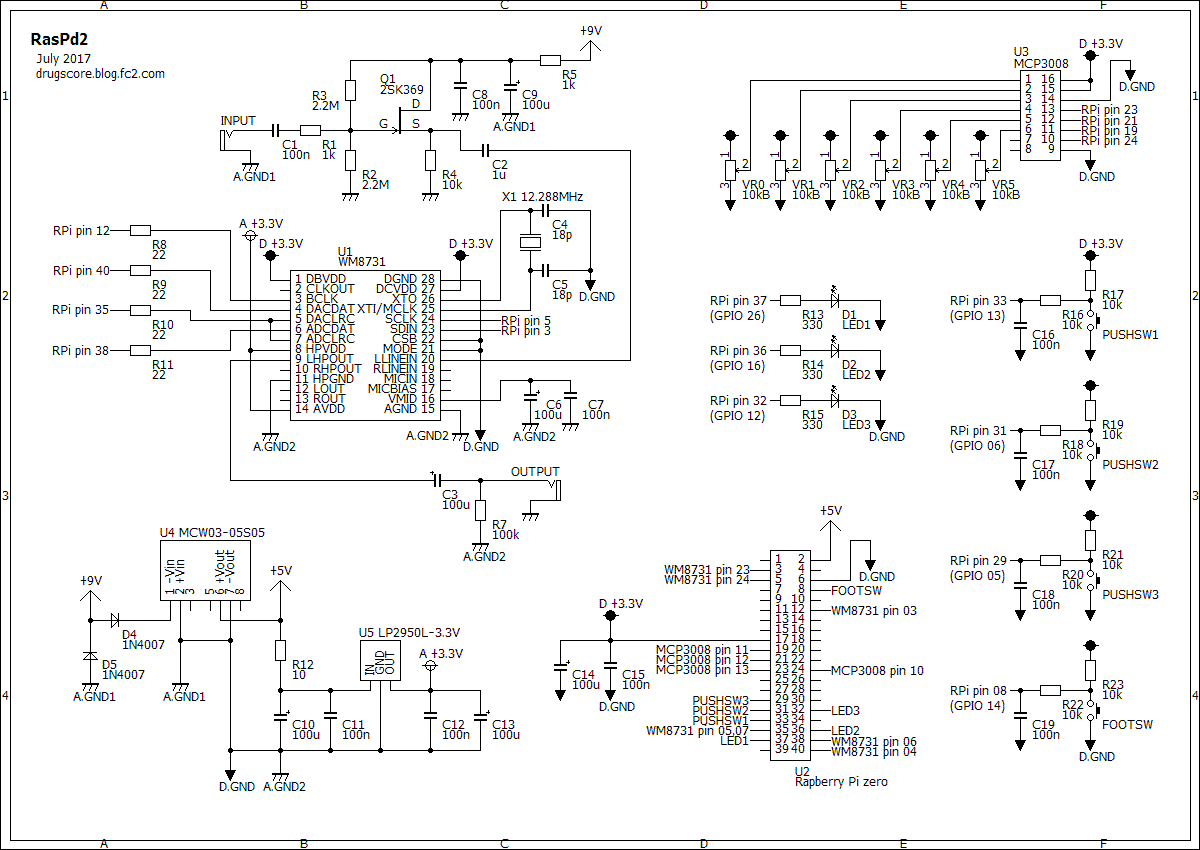Screen dimensions: 1200x850
Task: Select the INPUT jack symbol
Action: [x=228, y=138]
